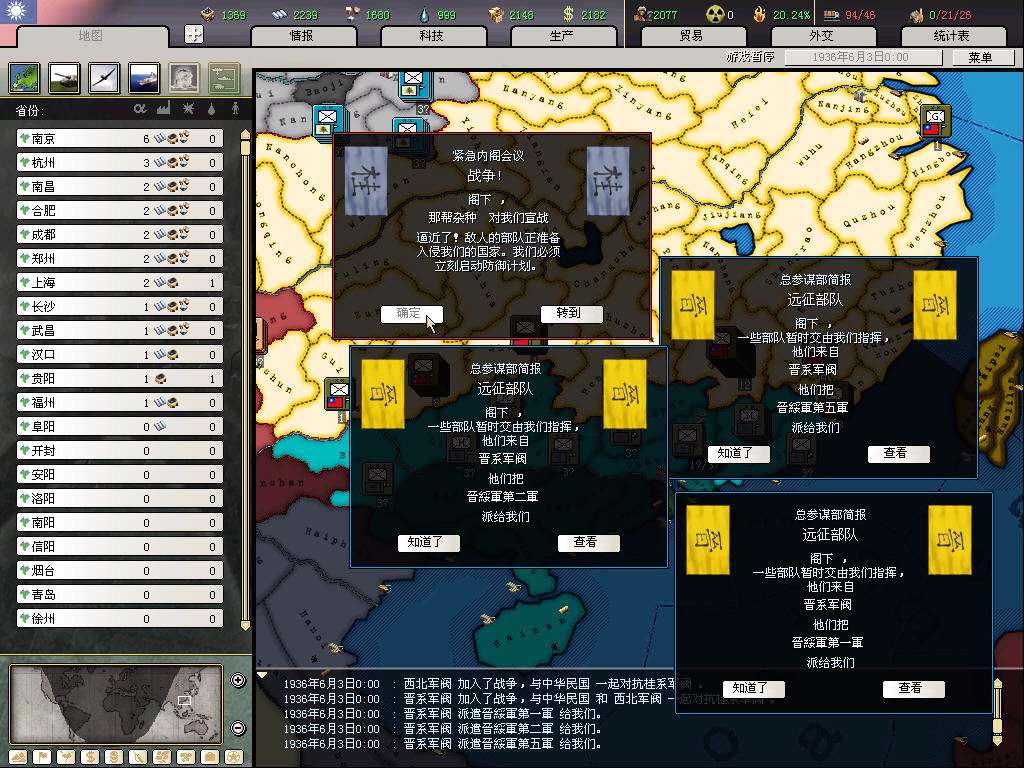Click the nuclear weapons count icon
This screenshot has width=1024, height=768.
coord(715,14)
